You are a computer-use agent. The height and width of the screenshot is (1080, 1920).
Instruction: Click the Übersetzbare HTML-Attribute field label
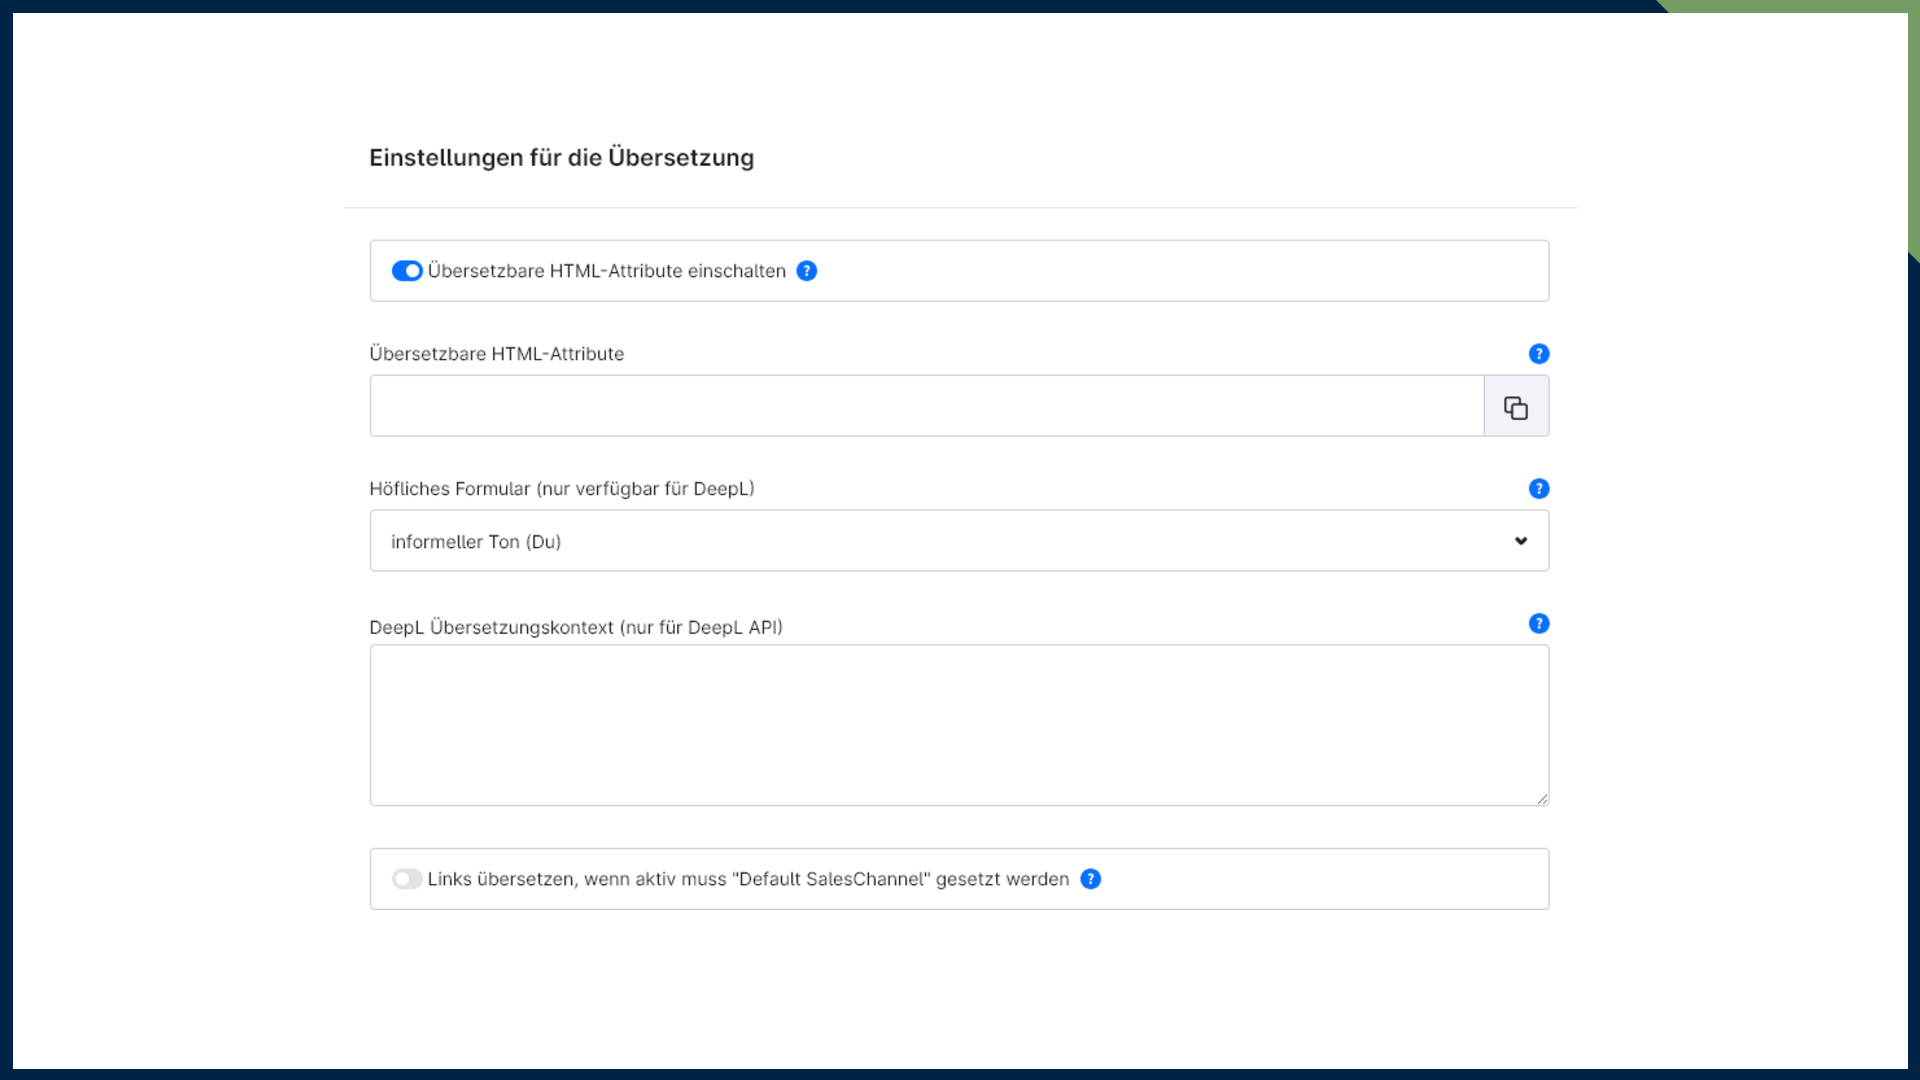pyautogui.click(x=496, y=354)
